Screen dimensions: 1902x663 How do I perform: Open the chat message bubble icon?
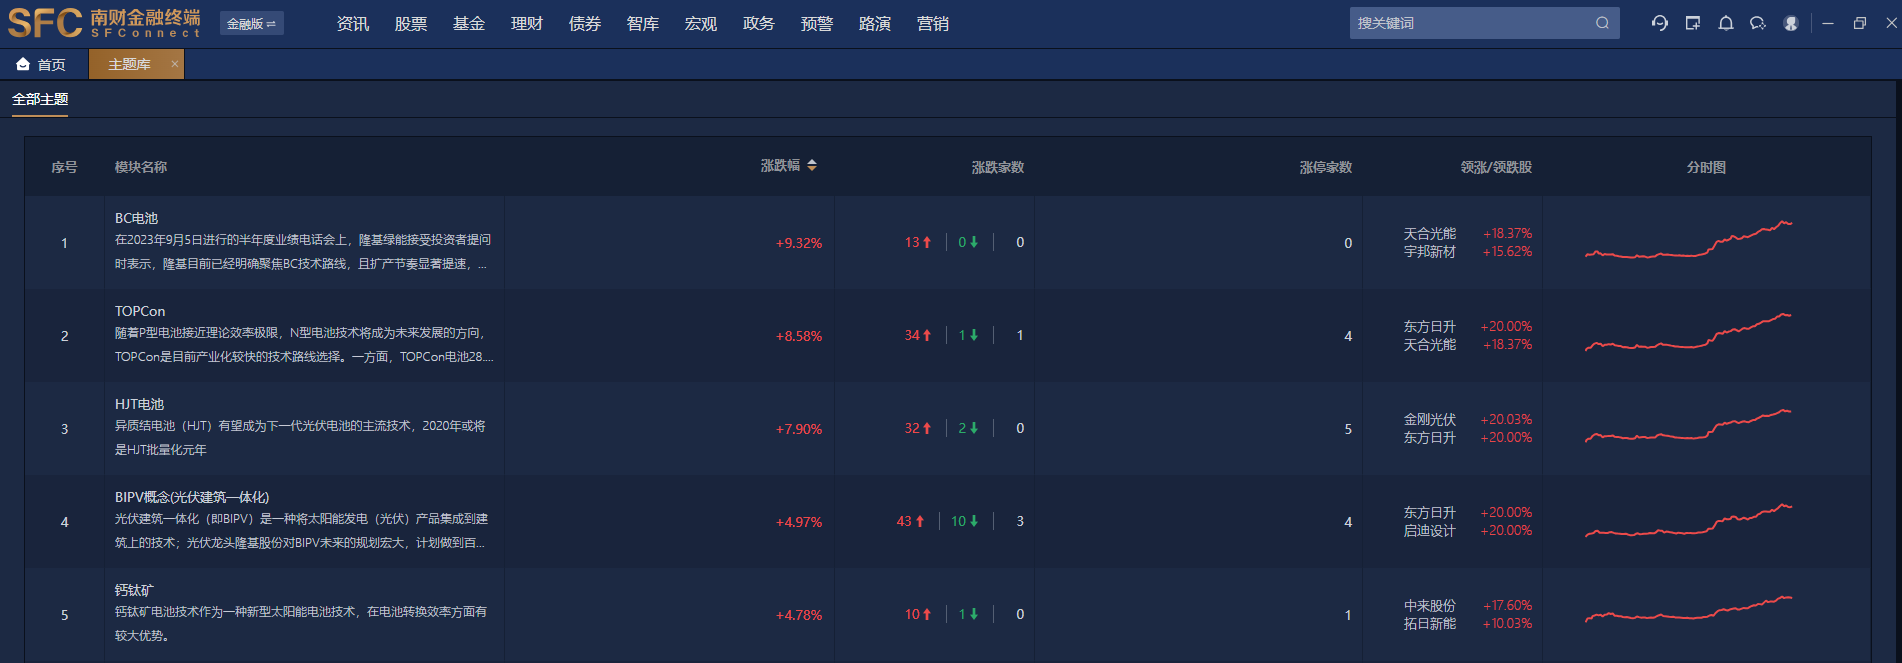[x=1758, y=23]
